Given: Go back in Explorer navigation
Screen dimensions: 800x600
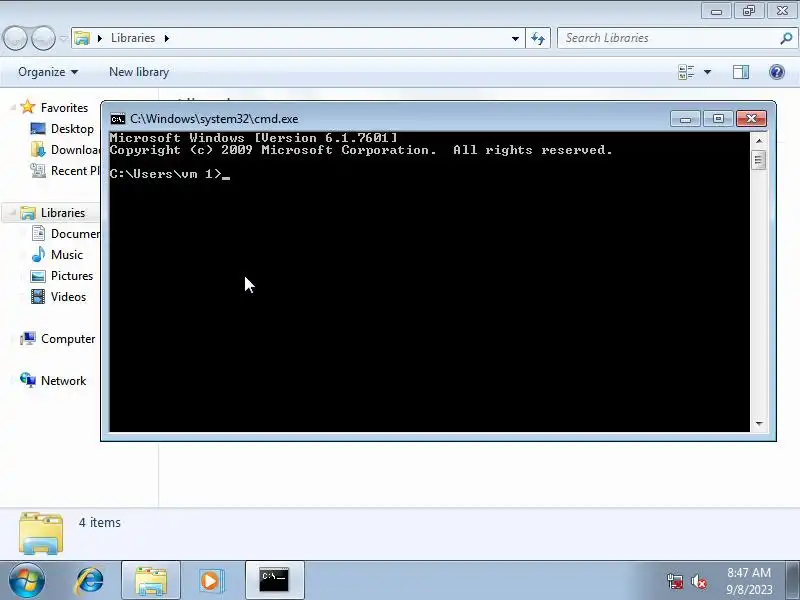Looking at the screenshot, I should (x=15, y=38).
